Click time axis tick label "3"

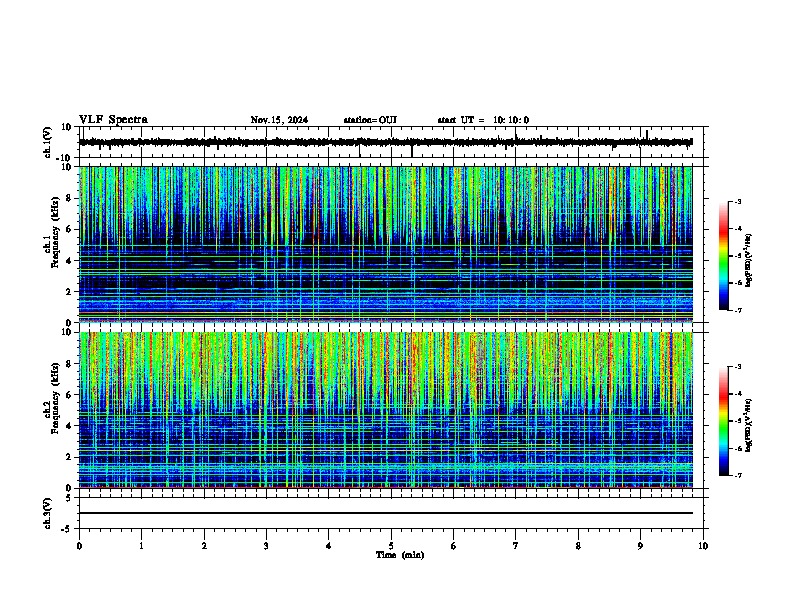point(266,545)
